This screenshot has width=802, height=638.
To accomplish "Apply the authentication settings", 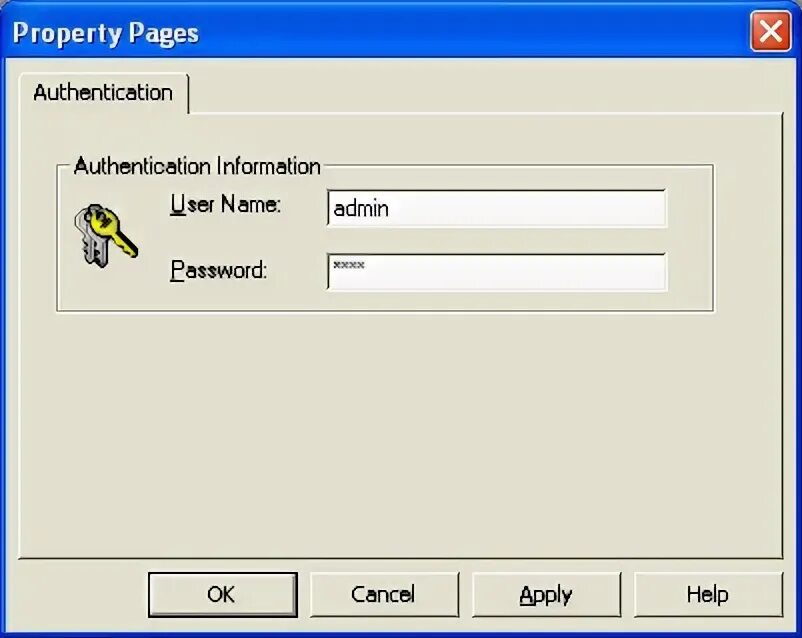I will [x=546, y=595].
